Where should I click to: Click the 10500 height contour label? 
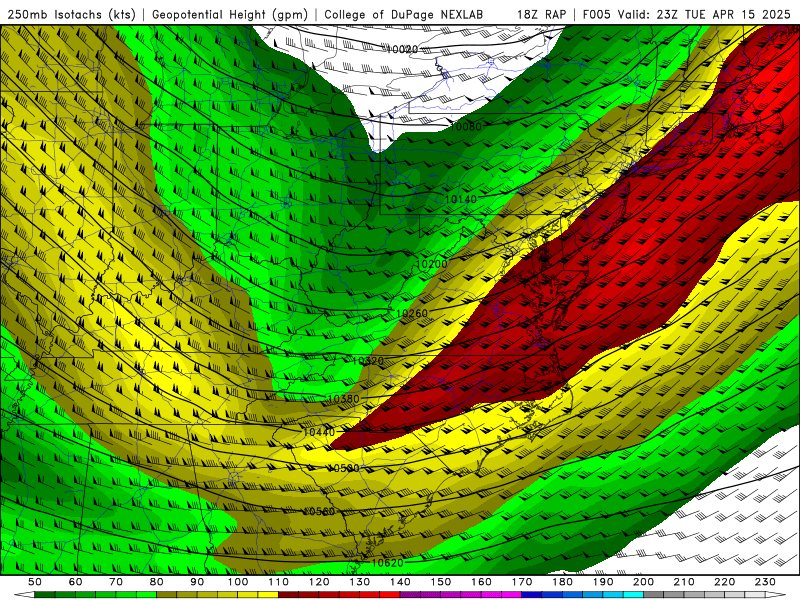pos(343,468)
